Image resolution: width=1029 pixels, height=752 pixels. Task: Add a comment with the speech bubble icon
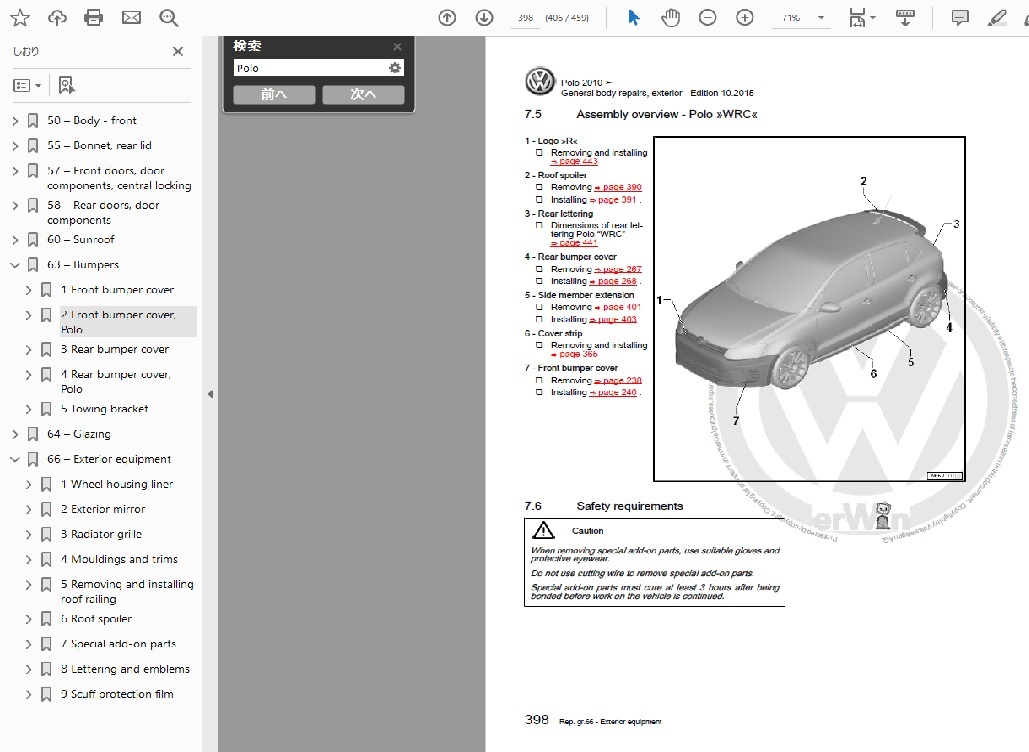tap(960, 18)
